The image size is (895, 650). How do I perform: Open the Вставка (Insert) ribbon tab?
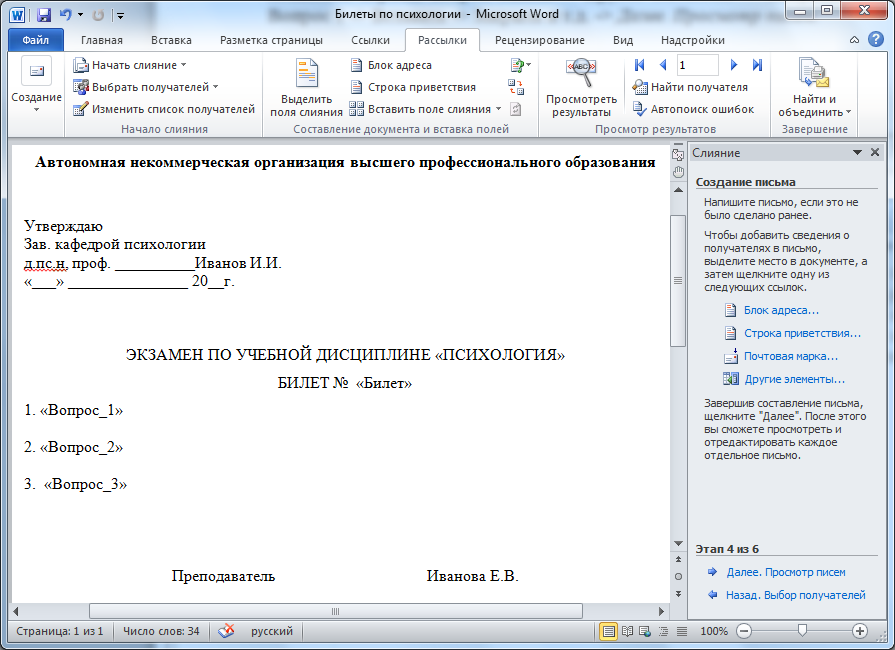172,40
